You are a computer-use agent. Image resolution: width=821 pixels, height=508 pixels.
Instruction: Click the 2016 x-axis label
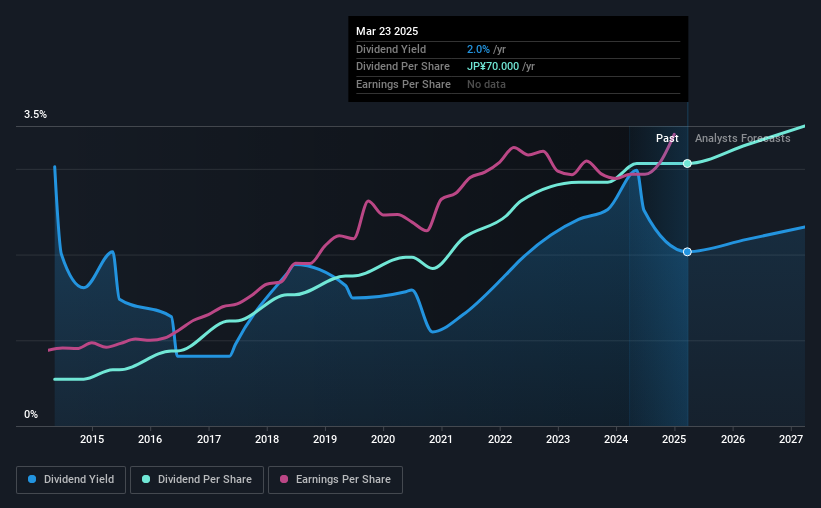[x=150, y=439]
